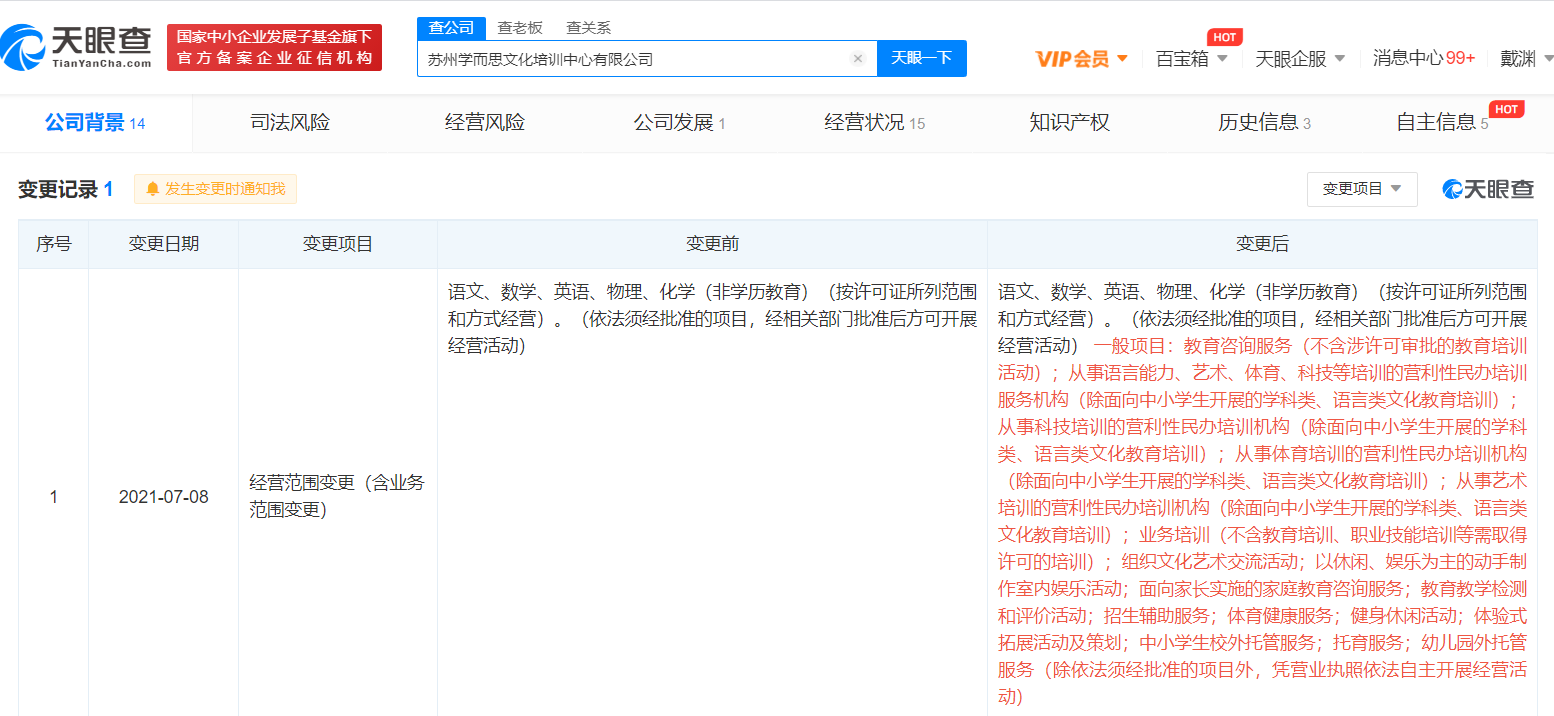
Task: Click the bell notification icon
Action: [153, 189]
